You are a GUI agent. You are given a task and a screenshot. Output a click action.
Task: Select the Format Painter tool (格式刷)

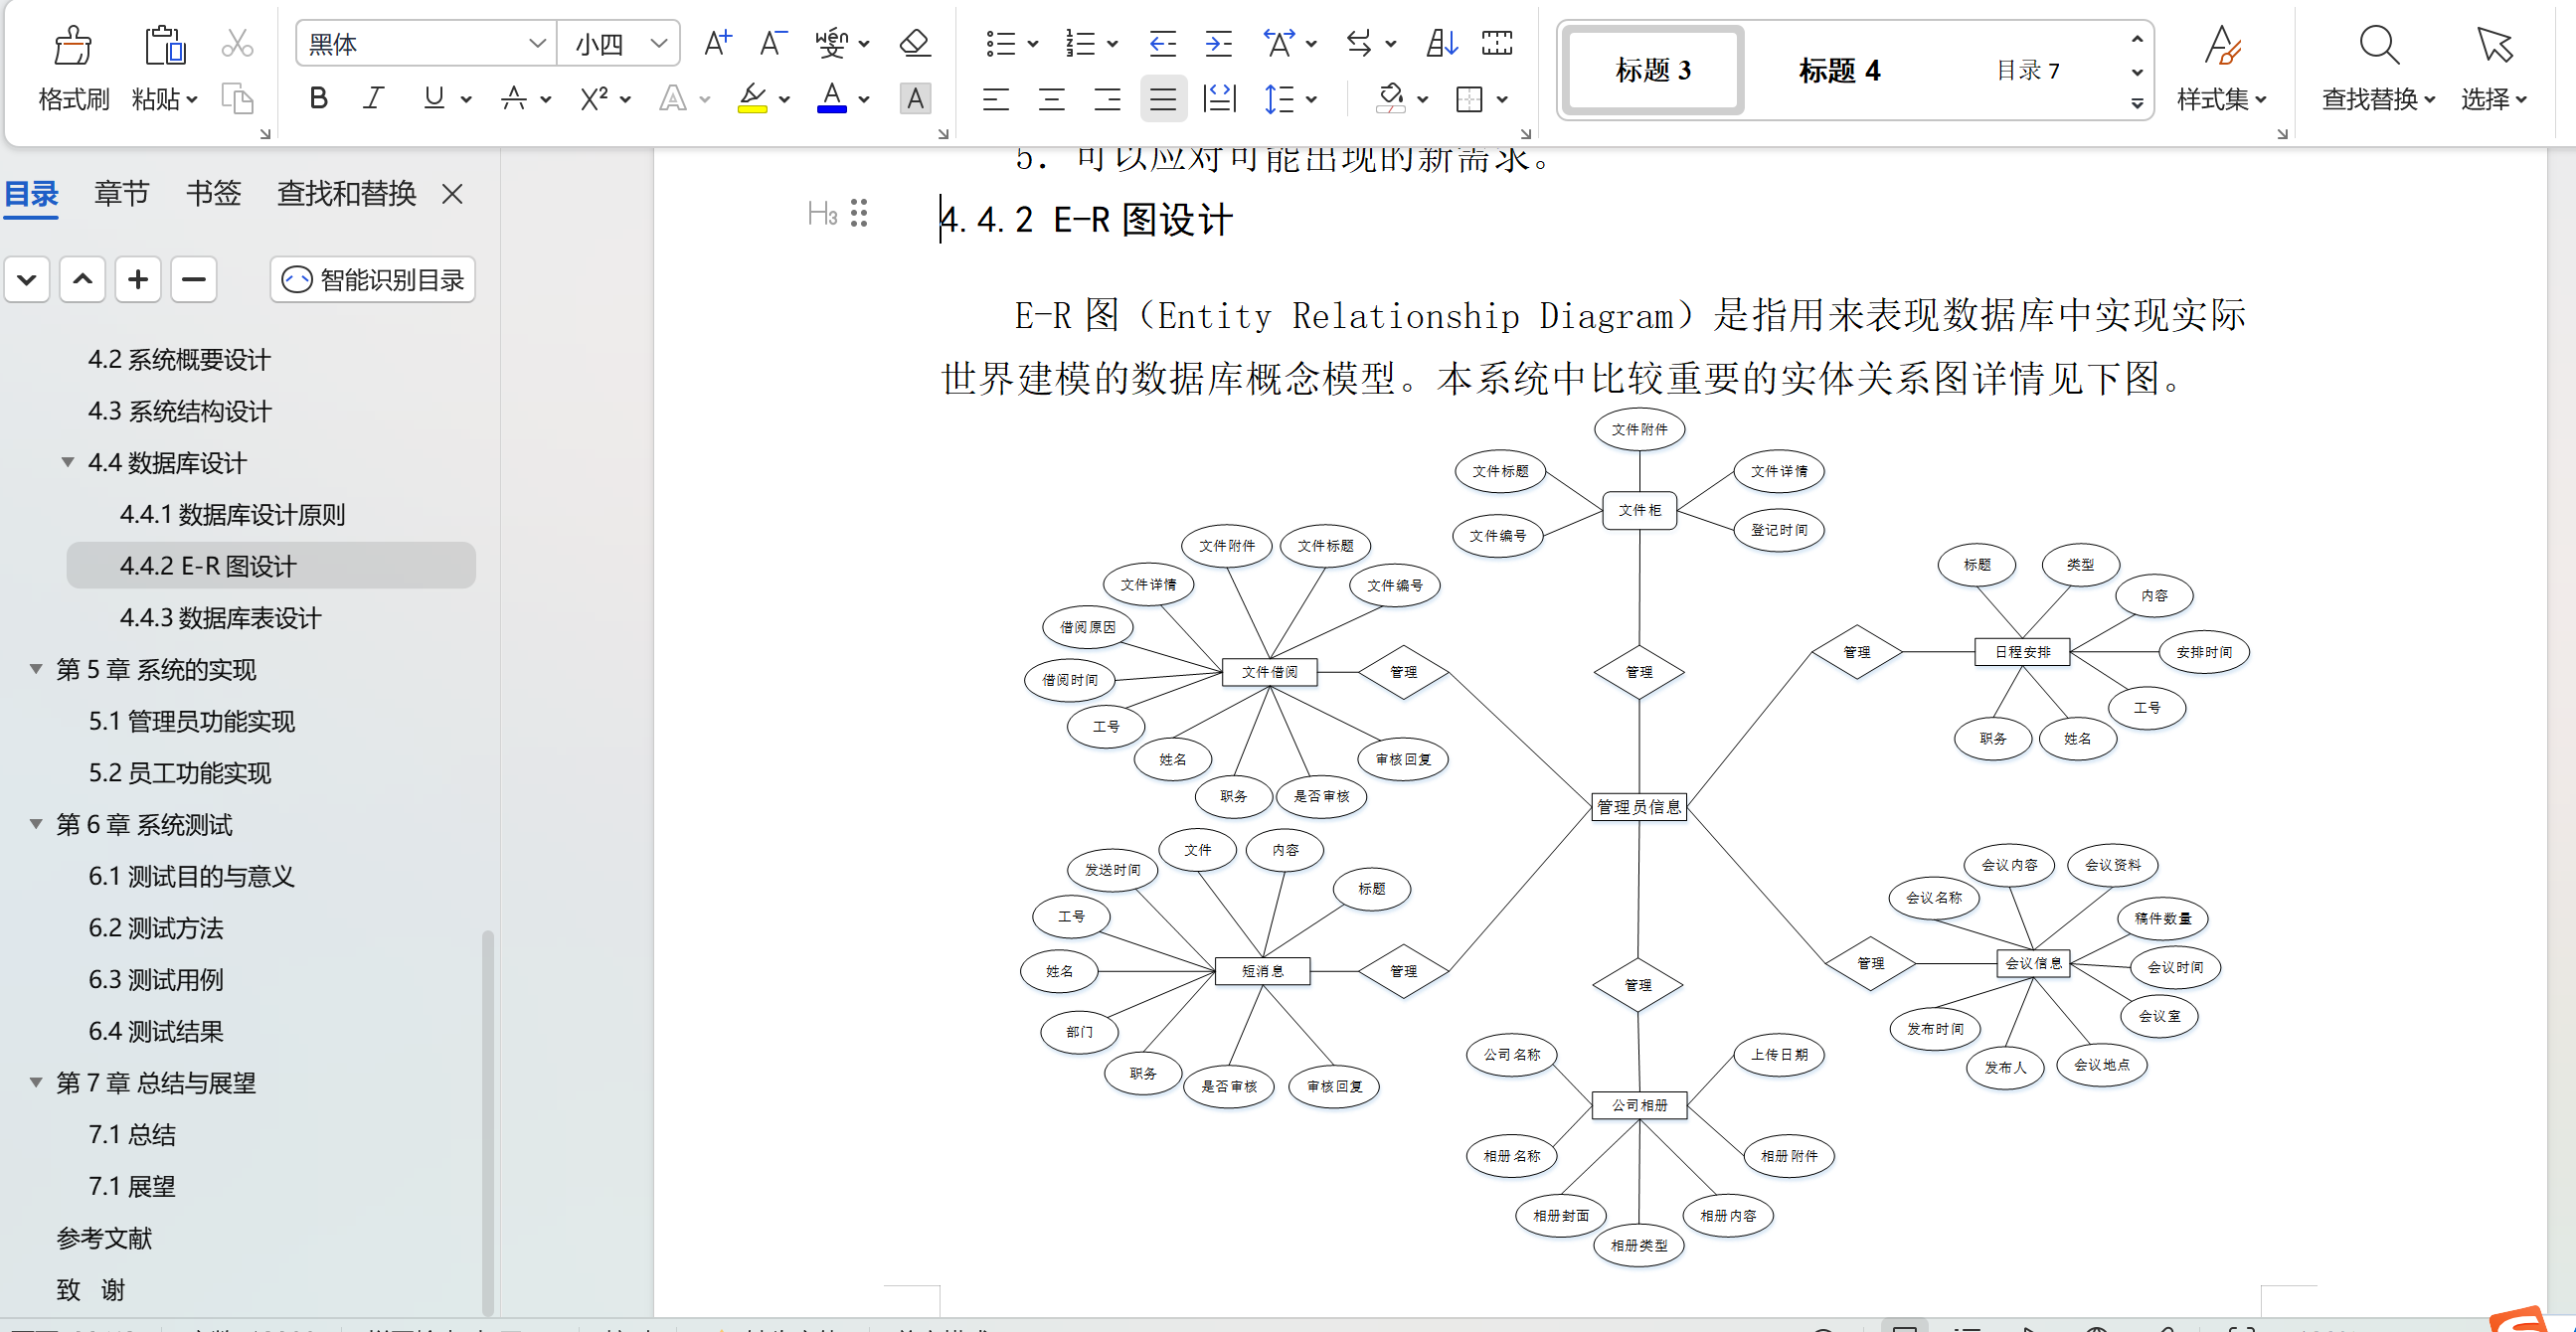[x=71, y=70]
